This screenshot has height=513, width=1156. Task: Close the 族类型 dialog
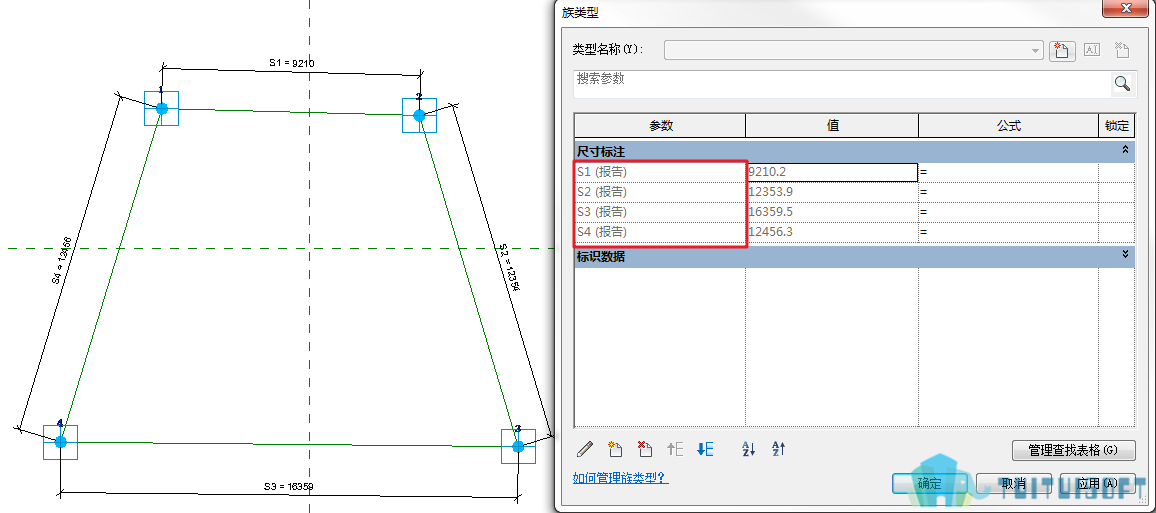point(1126,9)
